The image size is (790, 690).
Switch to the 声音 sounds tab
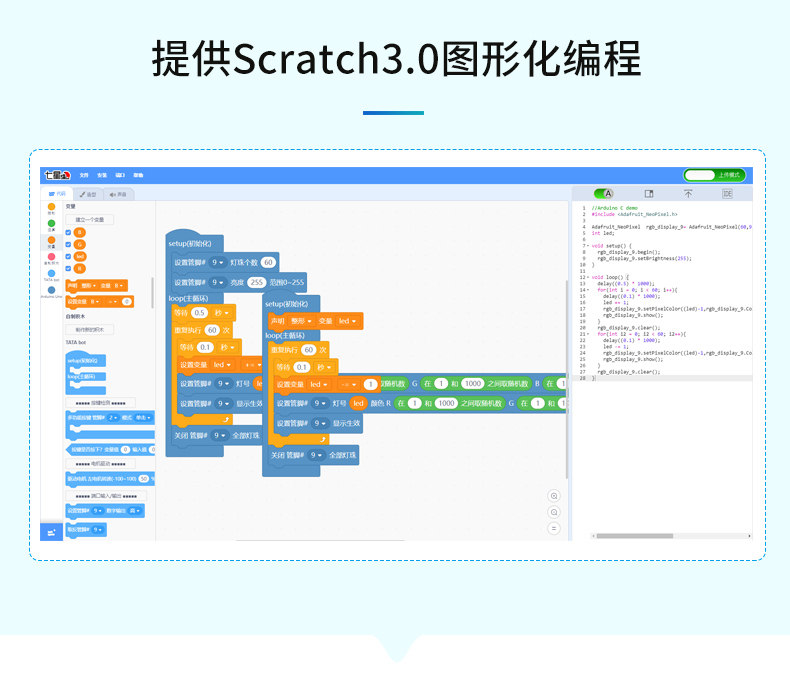[118, 194]
